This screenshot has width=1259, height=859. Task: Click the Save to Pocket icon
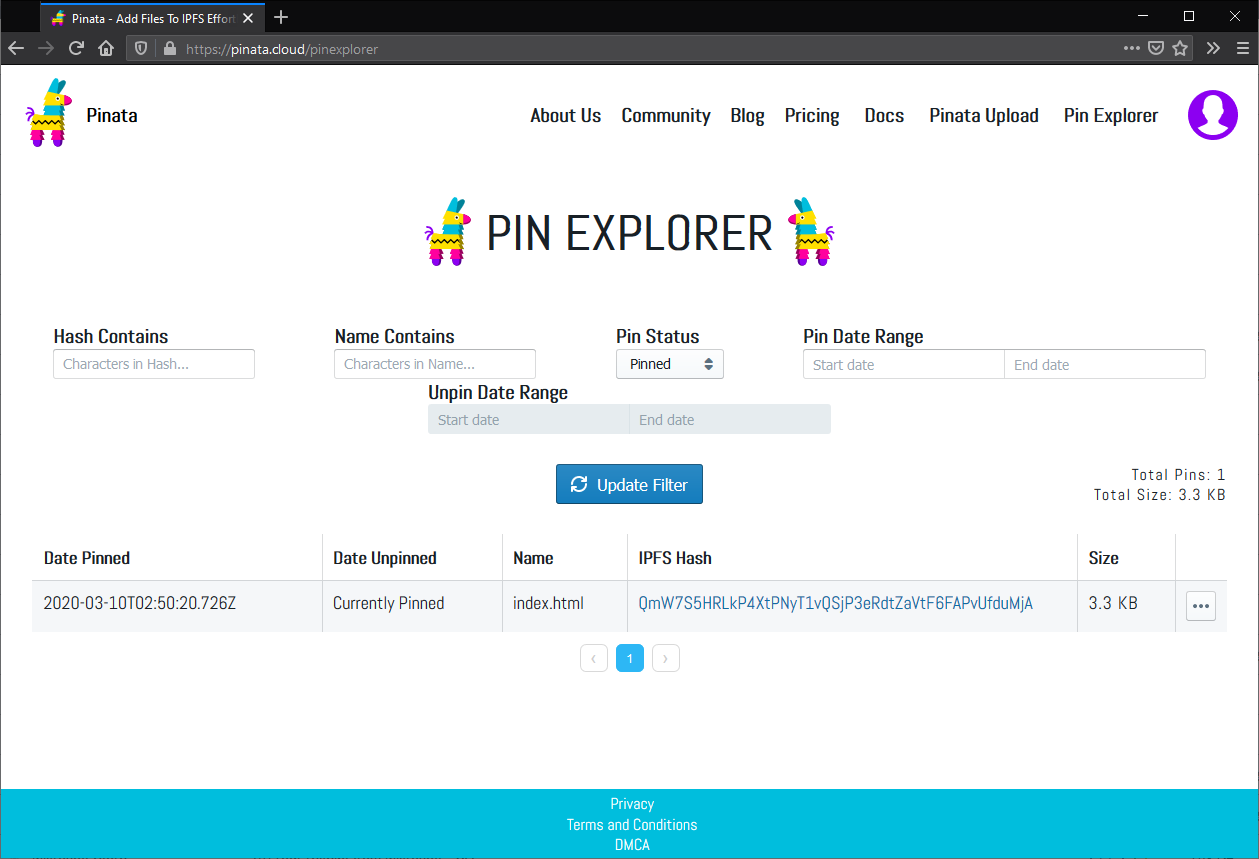(x=1156, y=48)
